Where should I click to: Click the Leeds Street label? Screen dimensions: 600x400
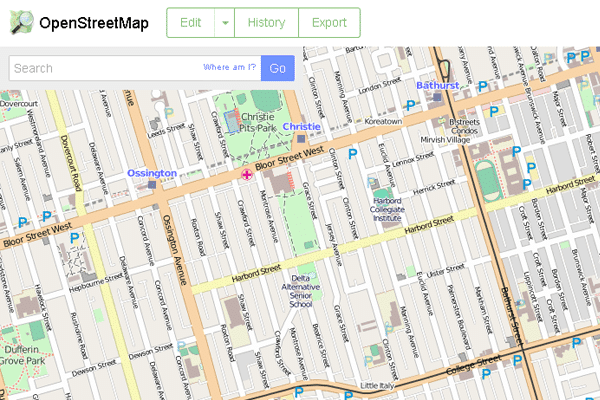tap(166, 131)
